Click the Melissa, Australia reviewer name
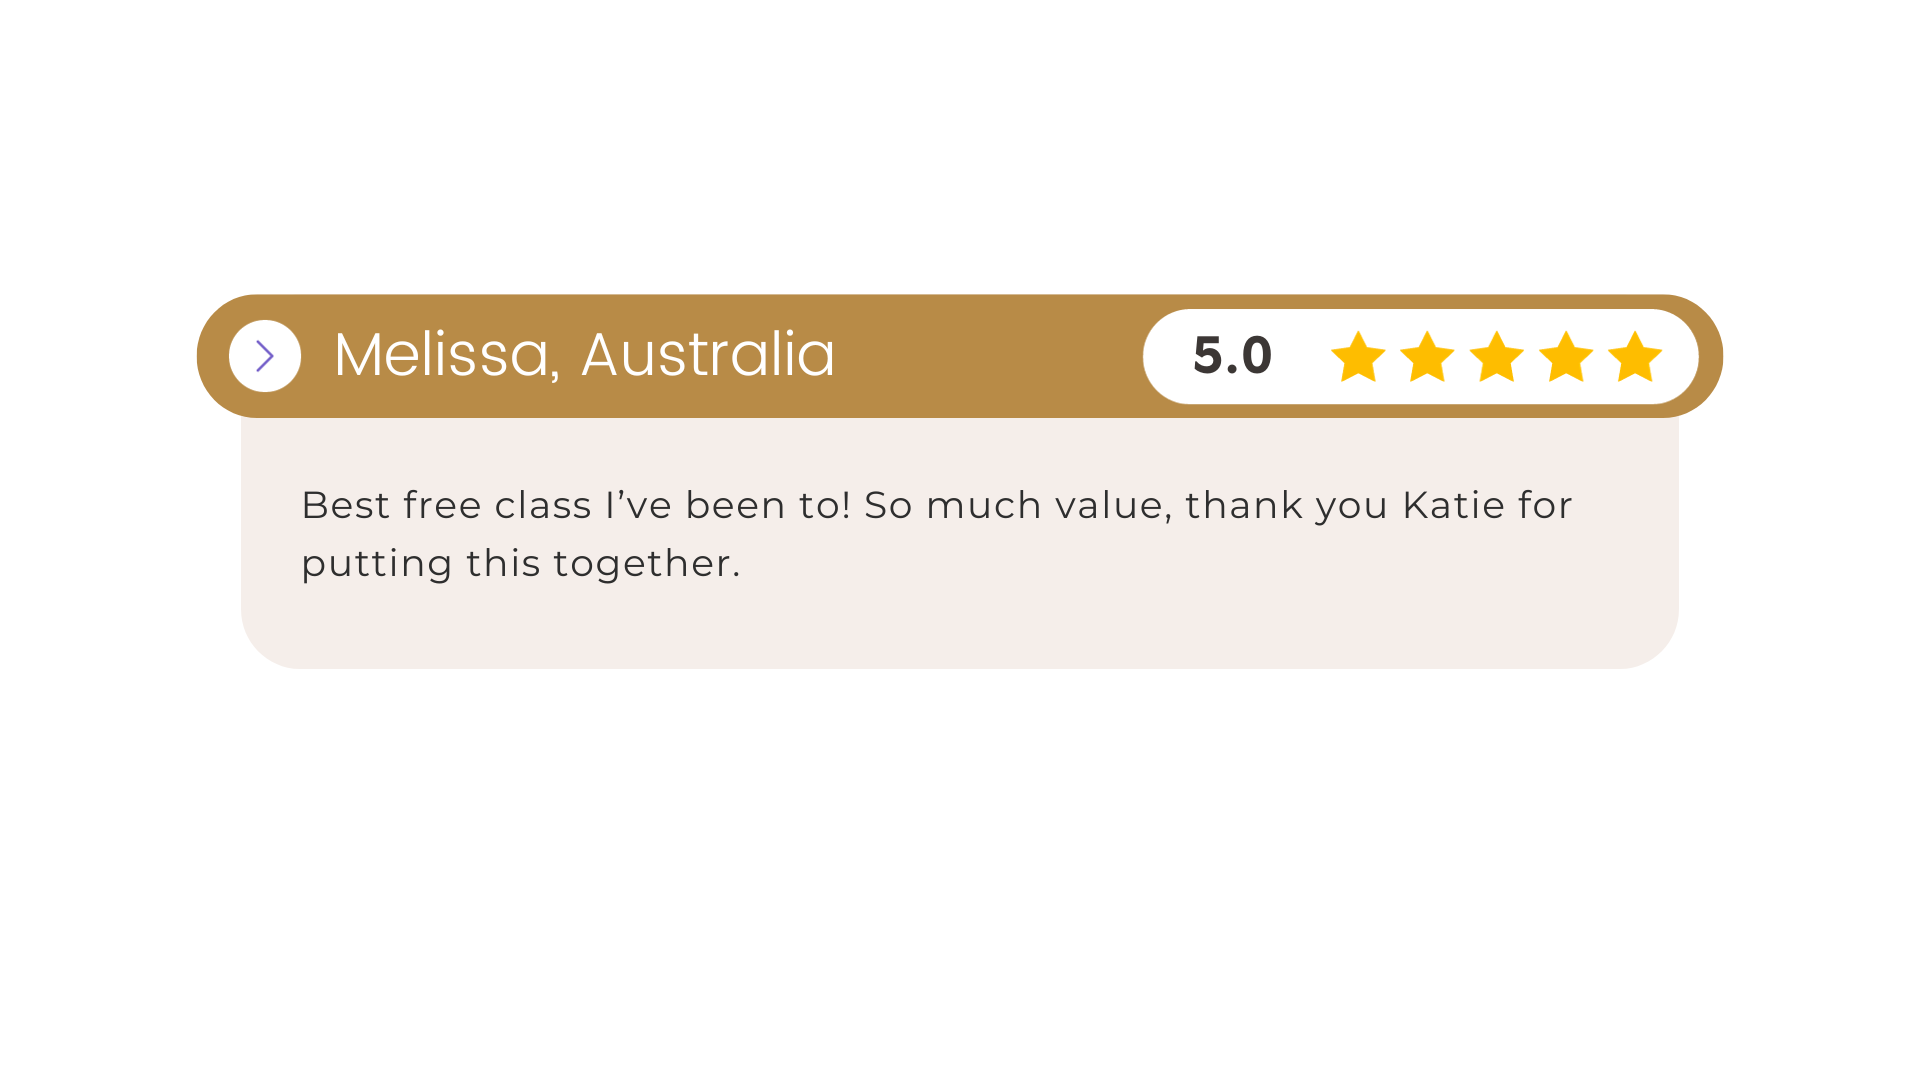 tap(584, 355)
